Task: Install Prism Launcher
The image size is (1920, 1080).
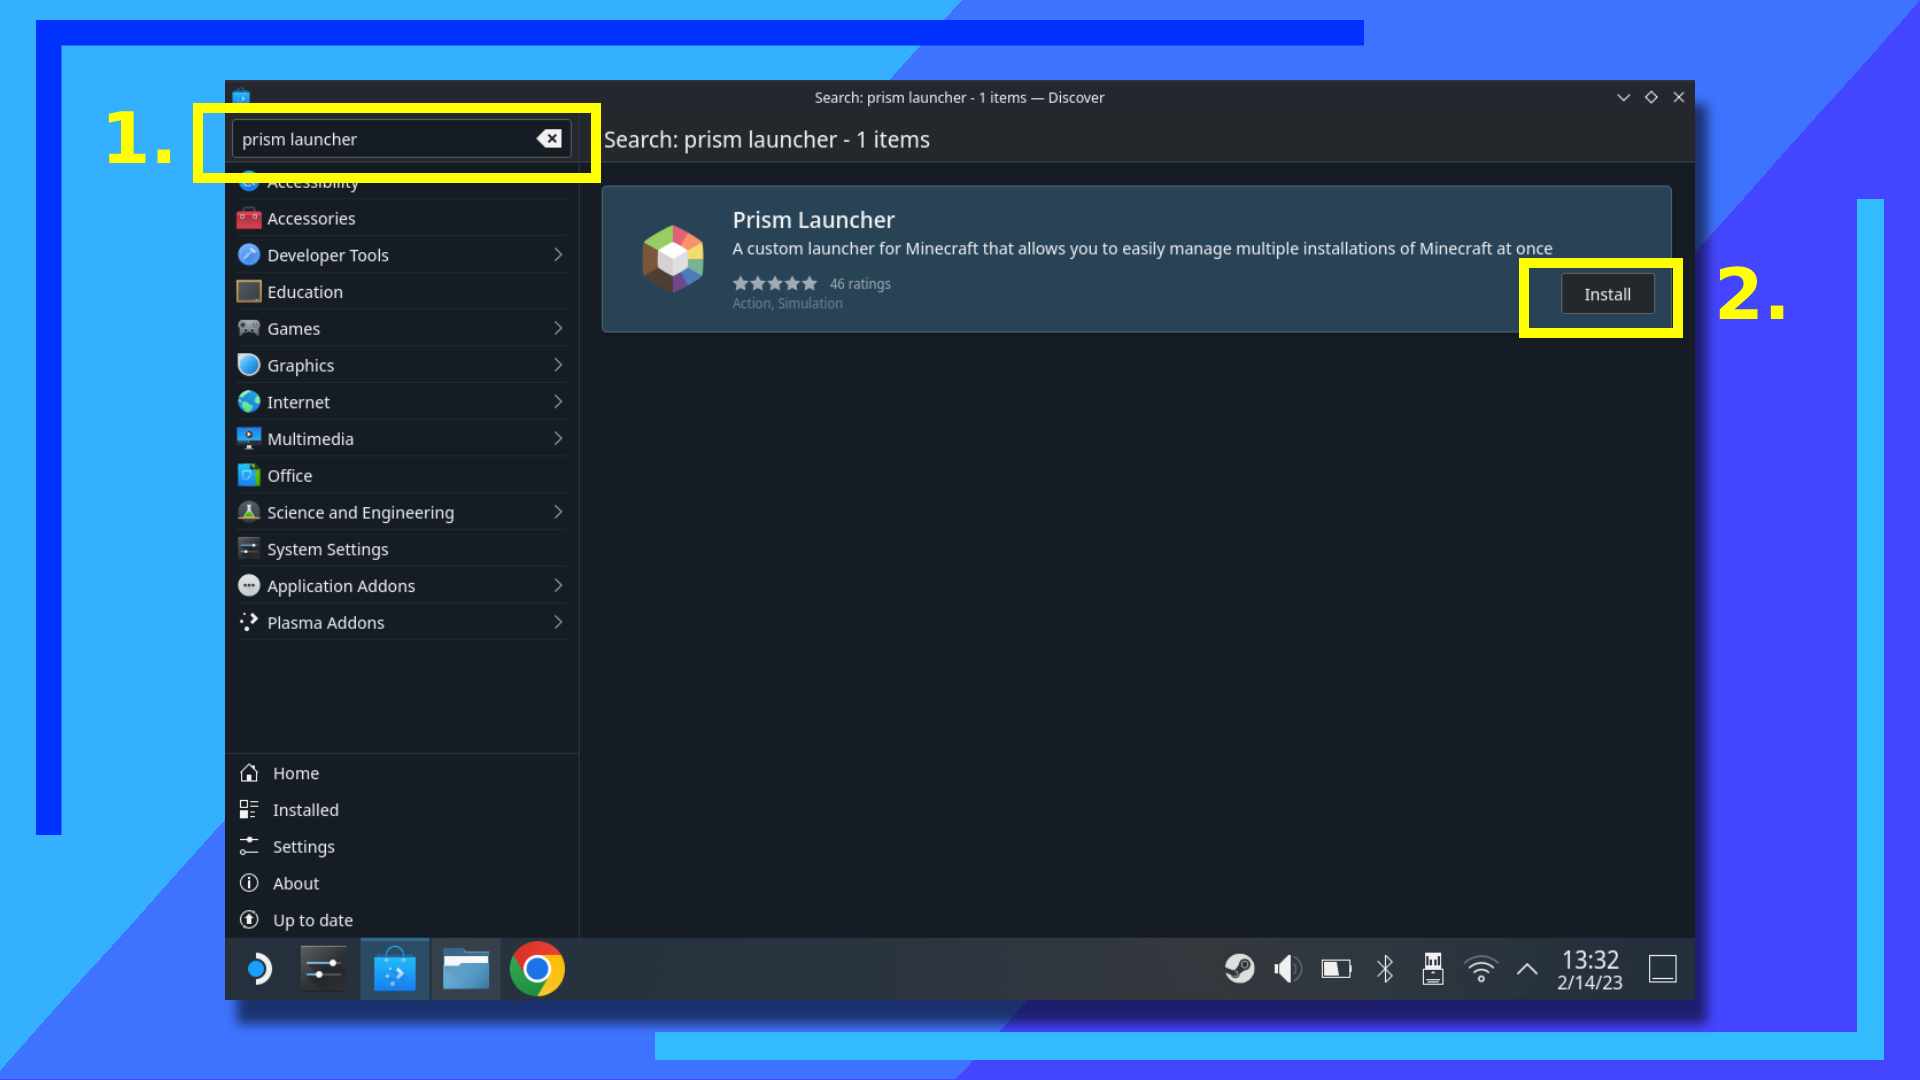Action: [1606, 294]
